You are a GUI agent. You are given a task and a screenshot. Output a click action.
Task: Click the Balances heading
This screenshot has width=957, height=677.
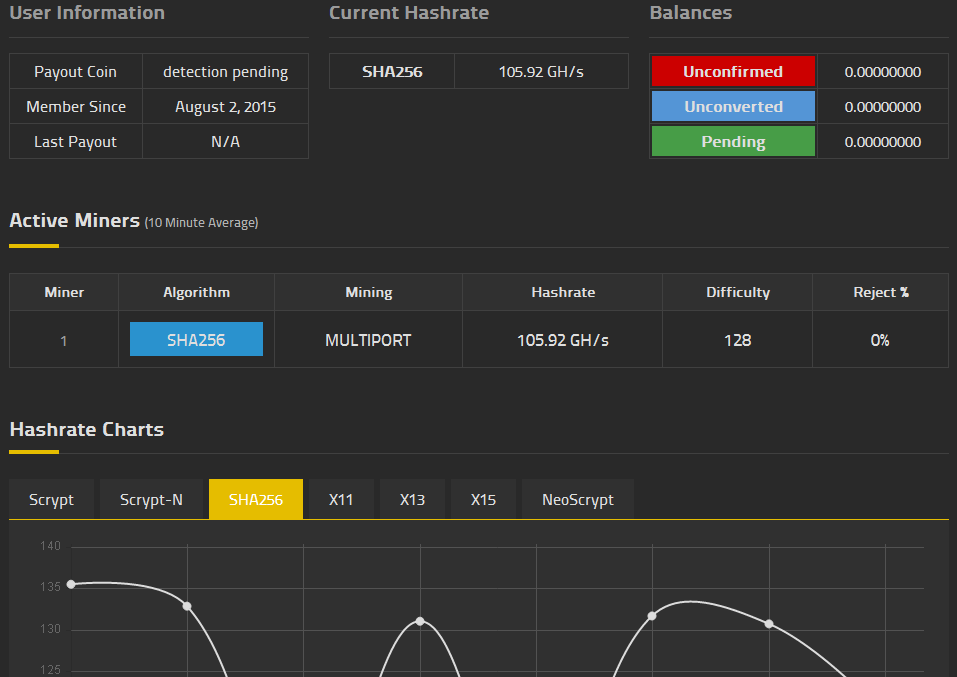(691, 13)
